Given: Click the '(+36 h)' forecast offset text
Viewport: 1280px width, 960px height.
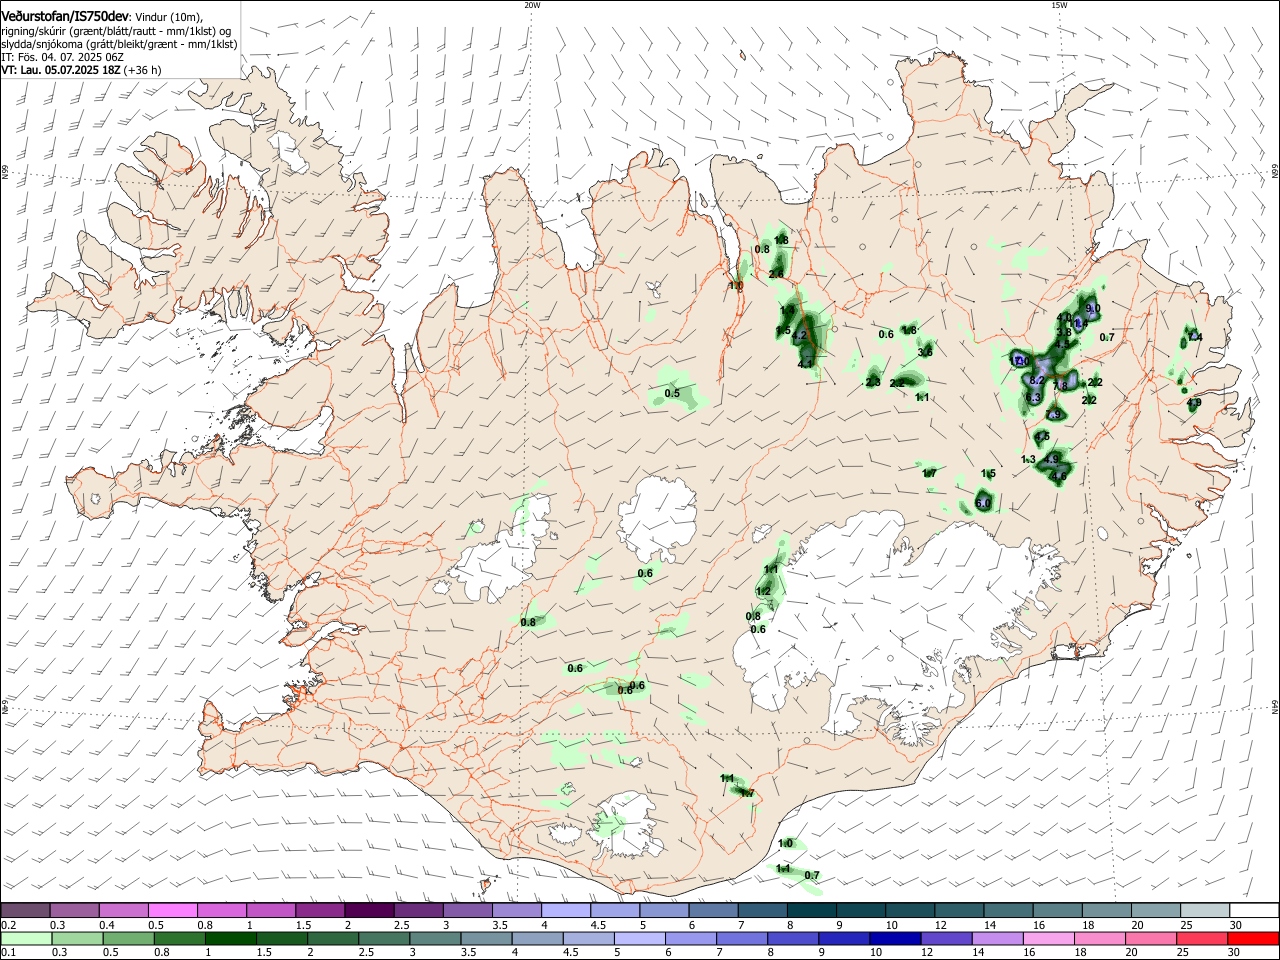Looking at the screenshot, I should tap(143, 70).
